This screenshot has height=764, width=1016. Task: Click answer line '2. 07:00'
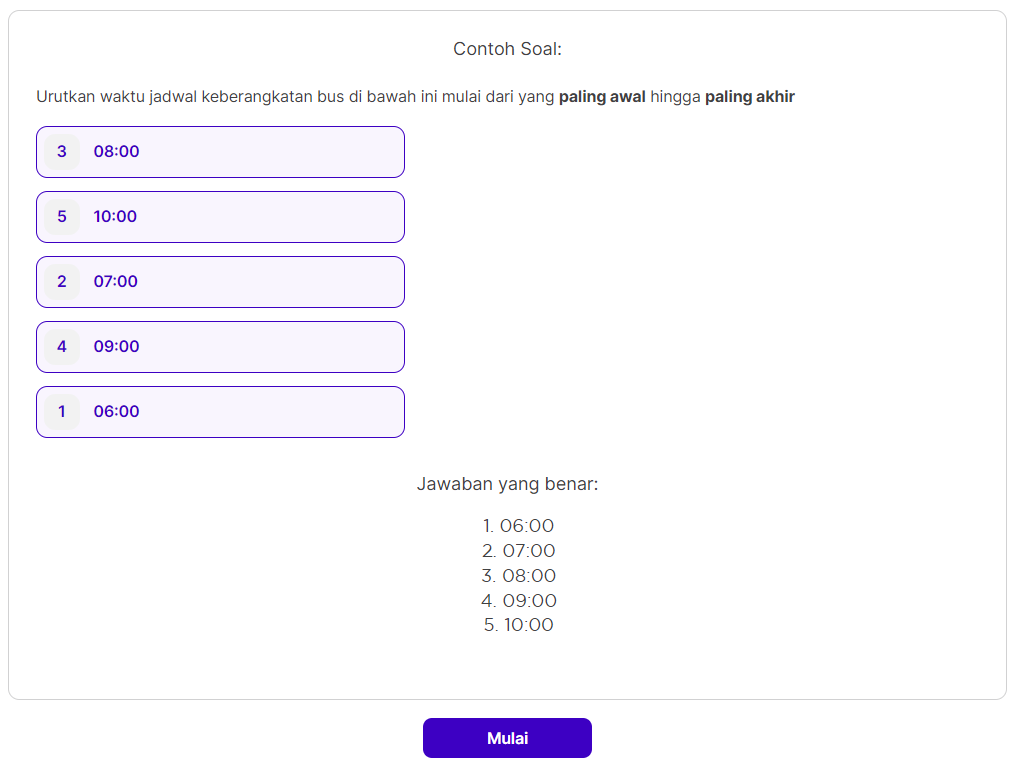(518, 551)
